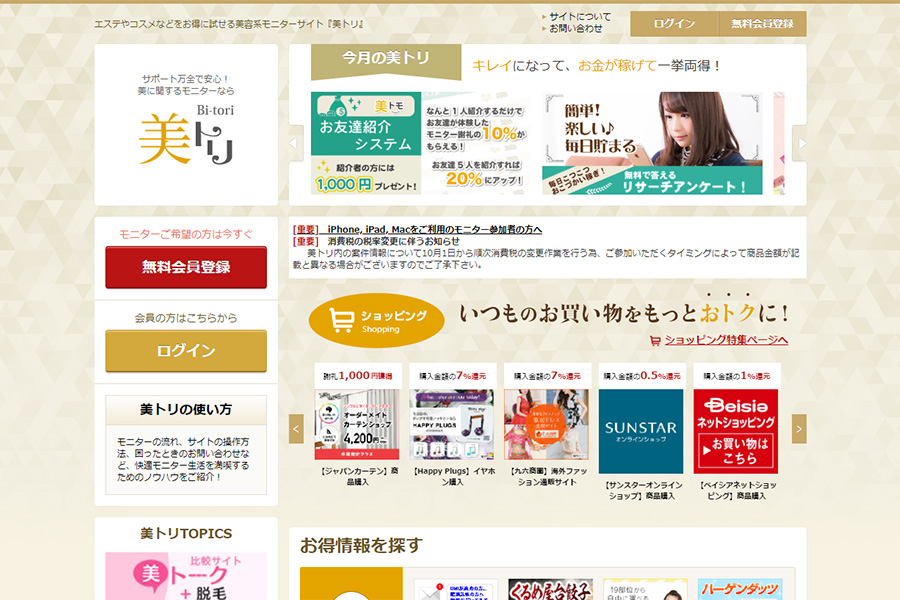Image resolution: width=900 pixels, height=600 pixels.
Task: Open ショッピング特集ページへ link
Action: point(726,340)
